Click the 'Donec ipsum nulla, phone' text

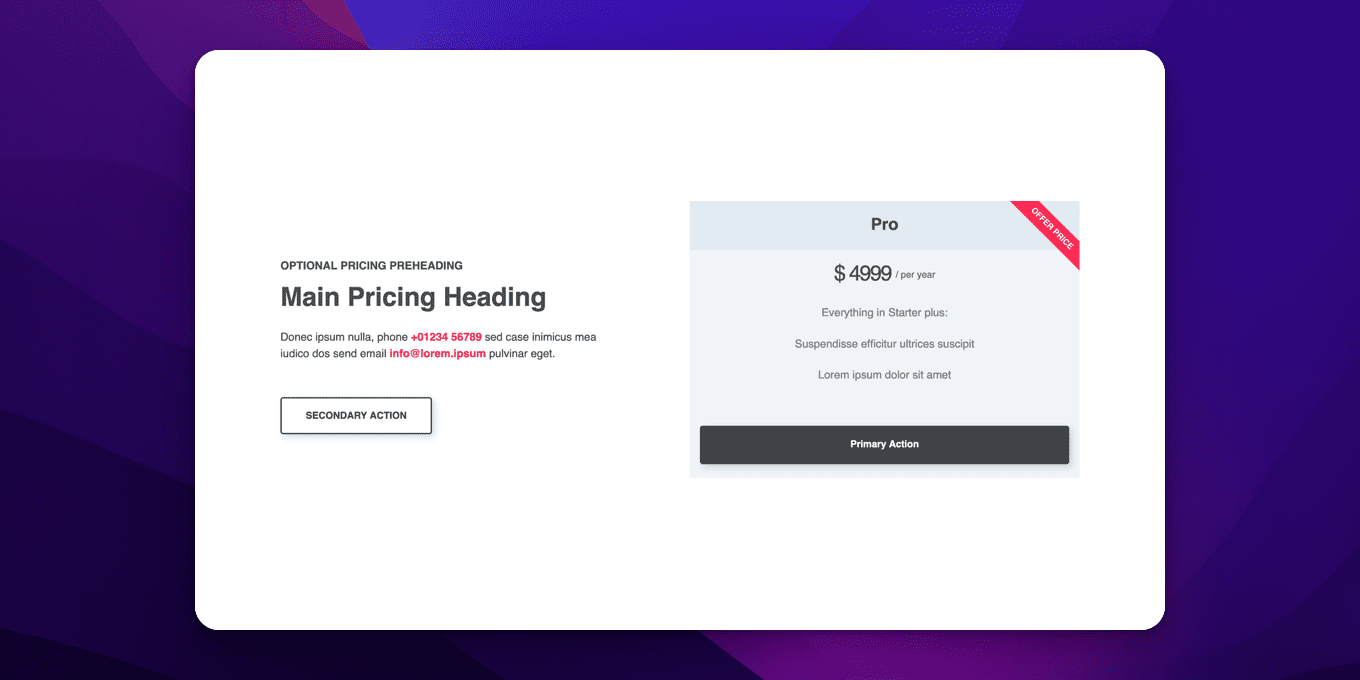(344, 337)
